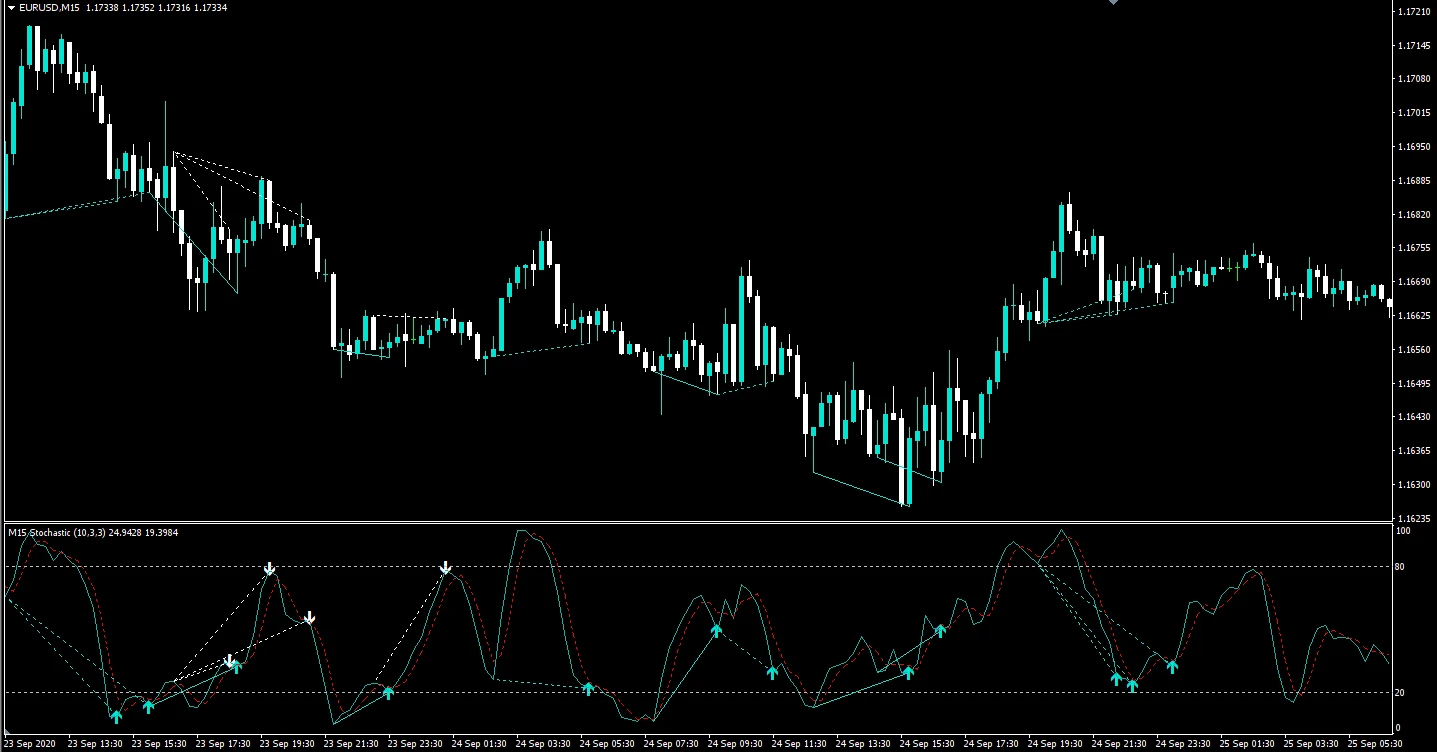
Task: Click the lowest white candle near 1.16300
Action: pos(906,488)
